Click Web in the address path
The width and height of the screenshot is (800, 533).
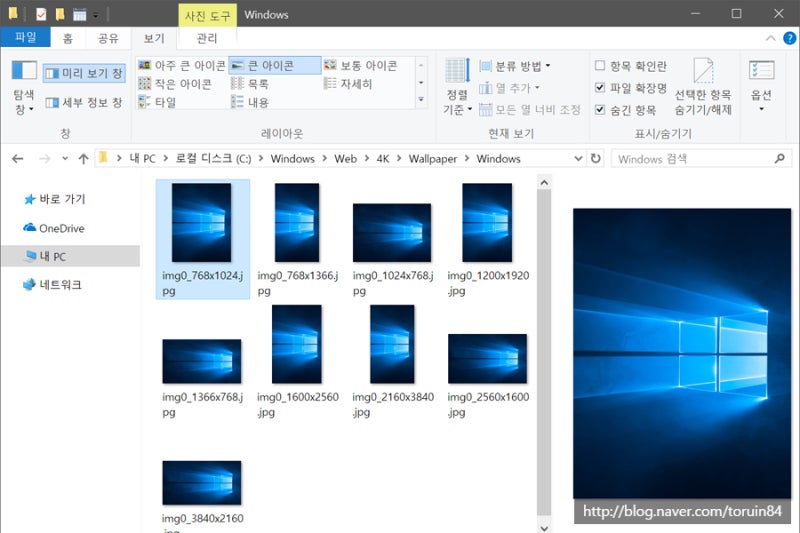[345, 159]
